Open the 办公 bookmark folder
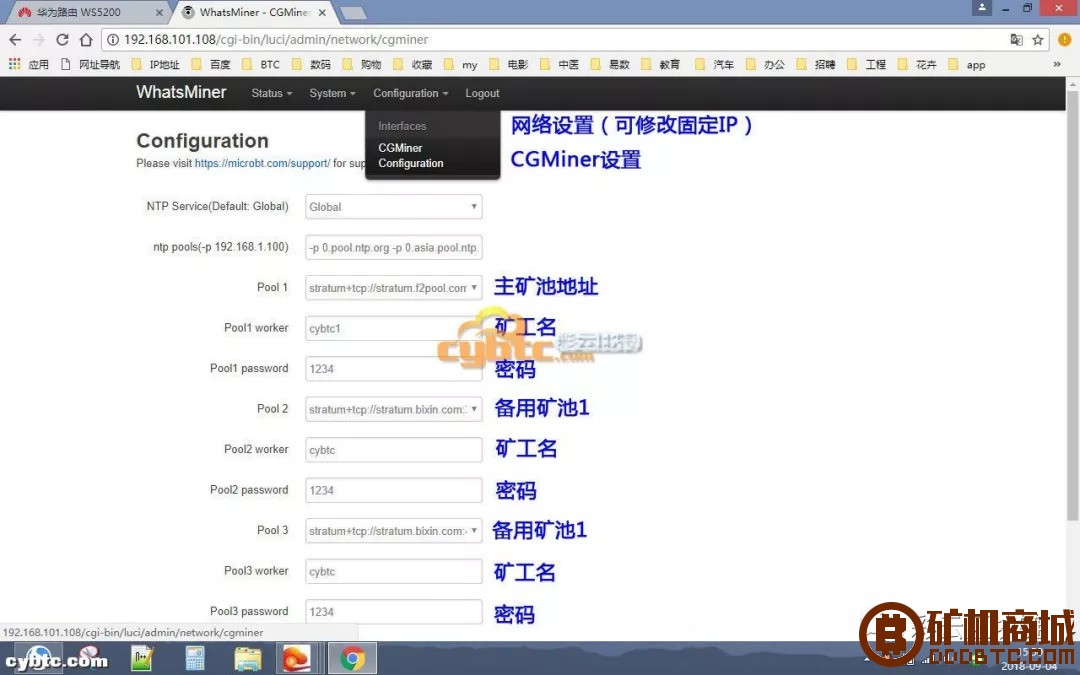Viewport: 1080px width, 675px height. tap(765, 64)
